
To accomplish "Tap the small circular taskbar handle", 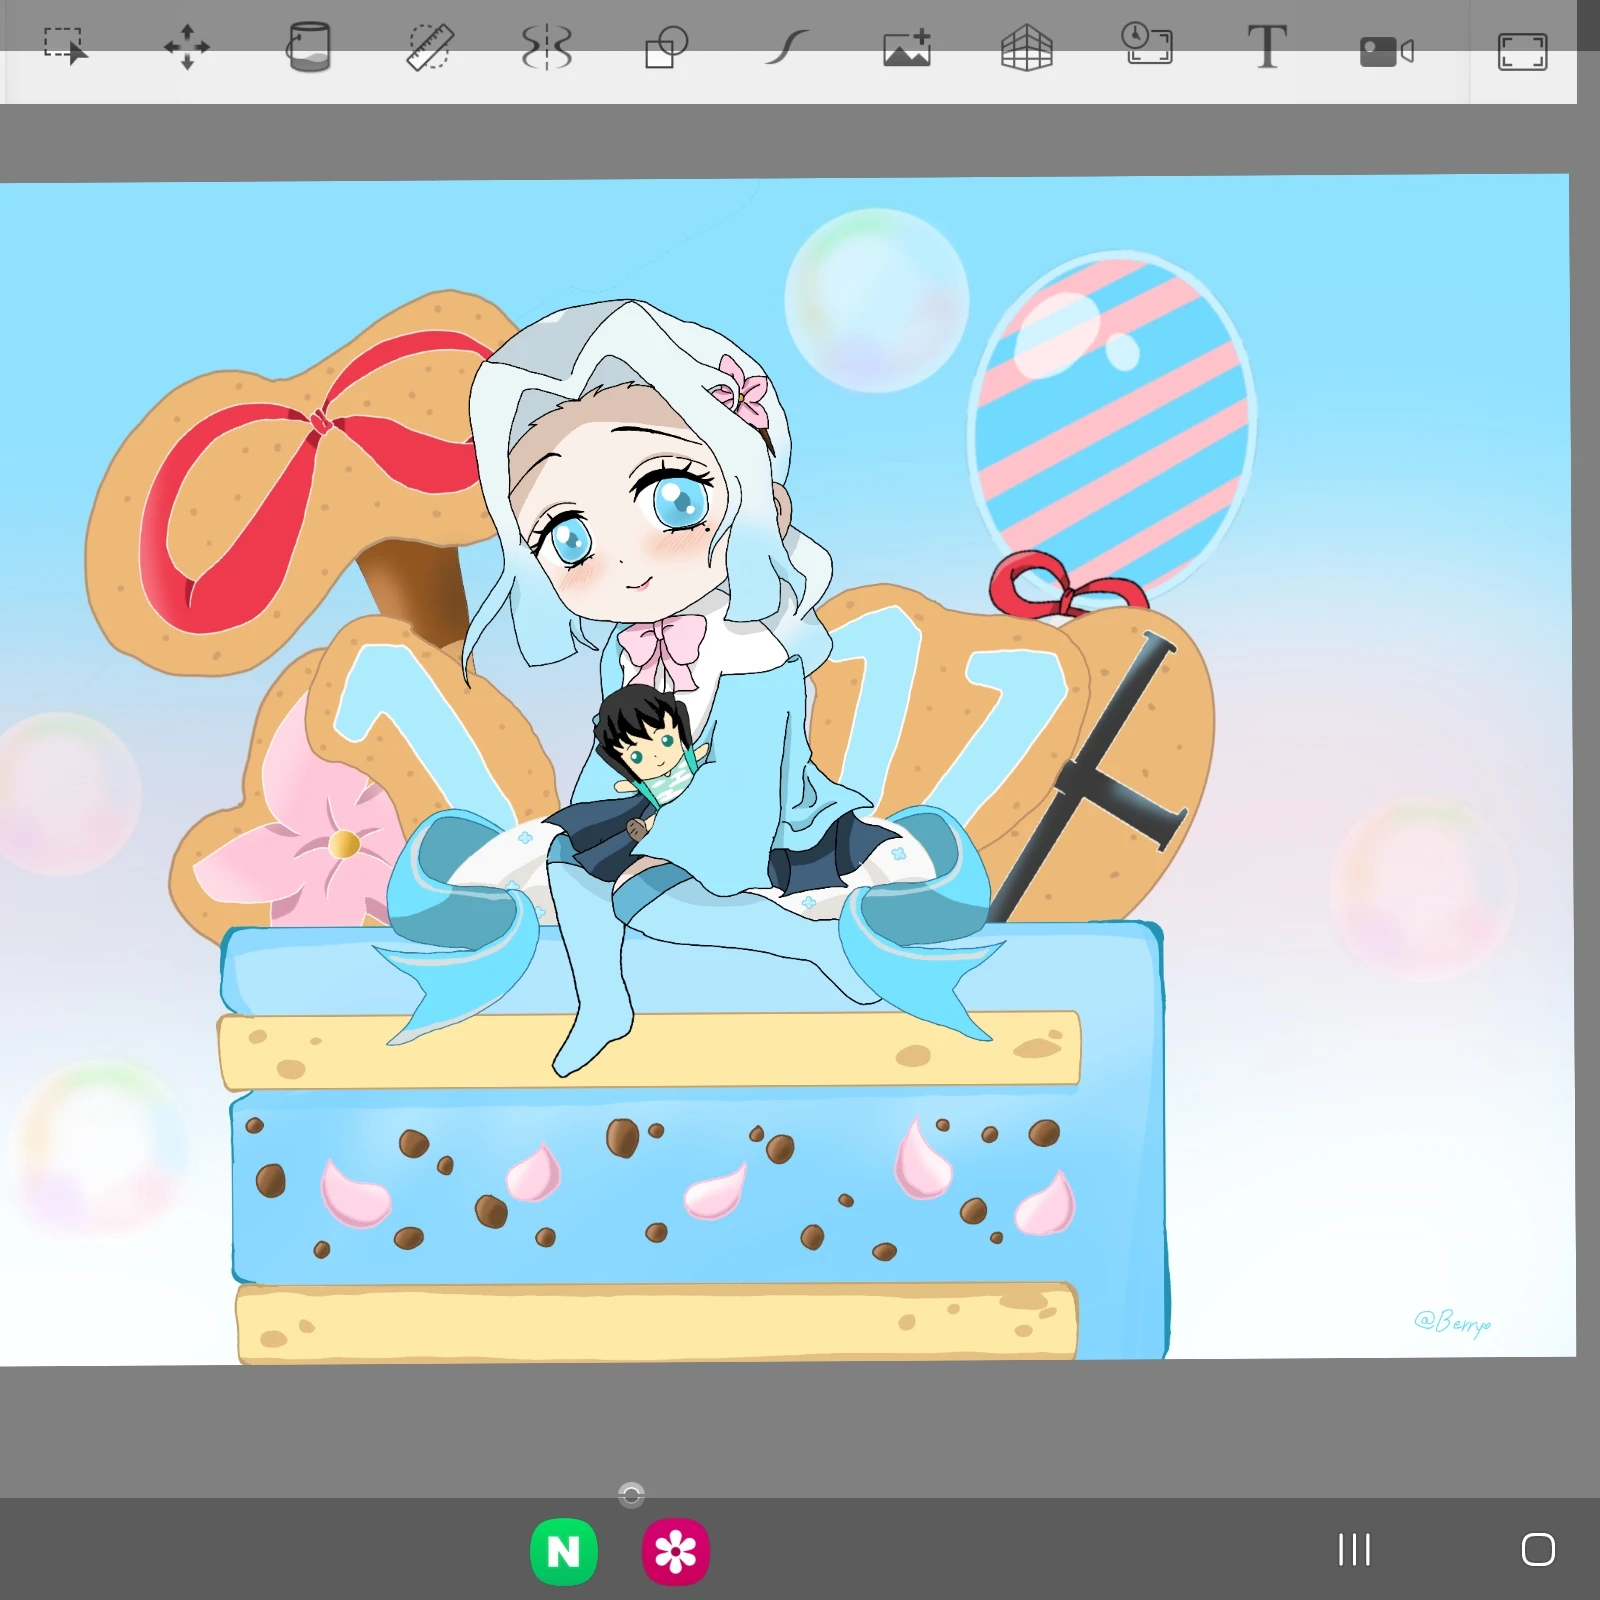I will pos(631,1495).
